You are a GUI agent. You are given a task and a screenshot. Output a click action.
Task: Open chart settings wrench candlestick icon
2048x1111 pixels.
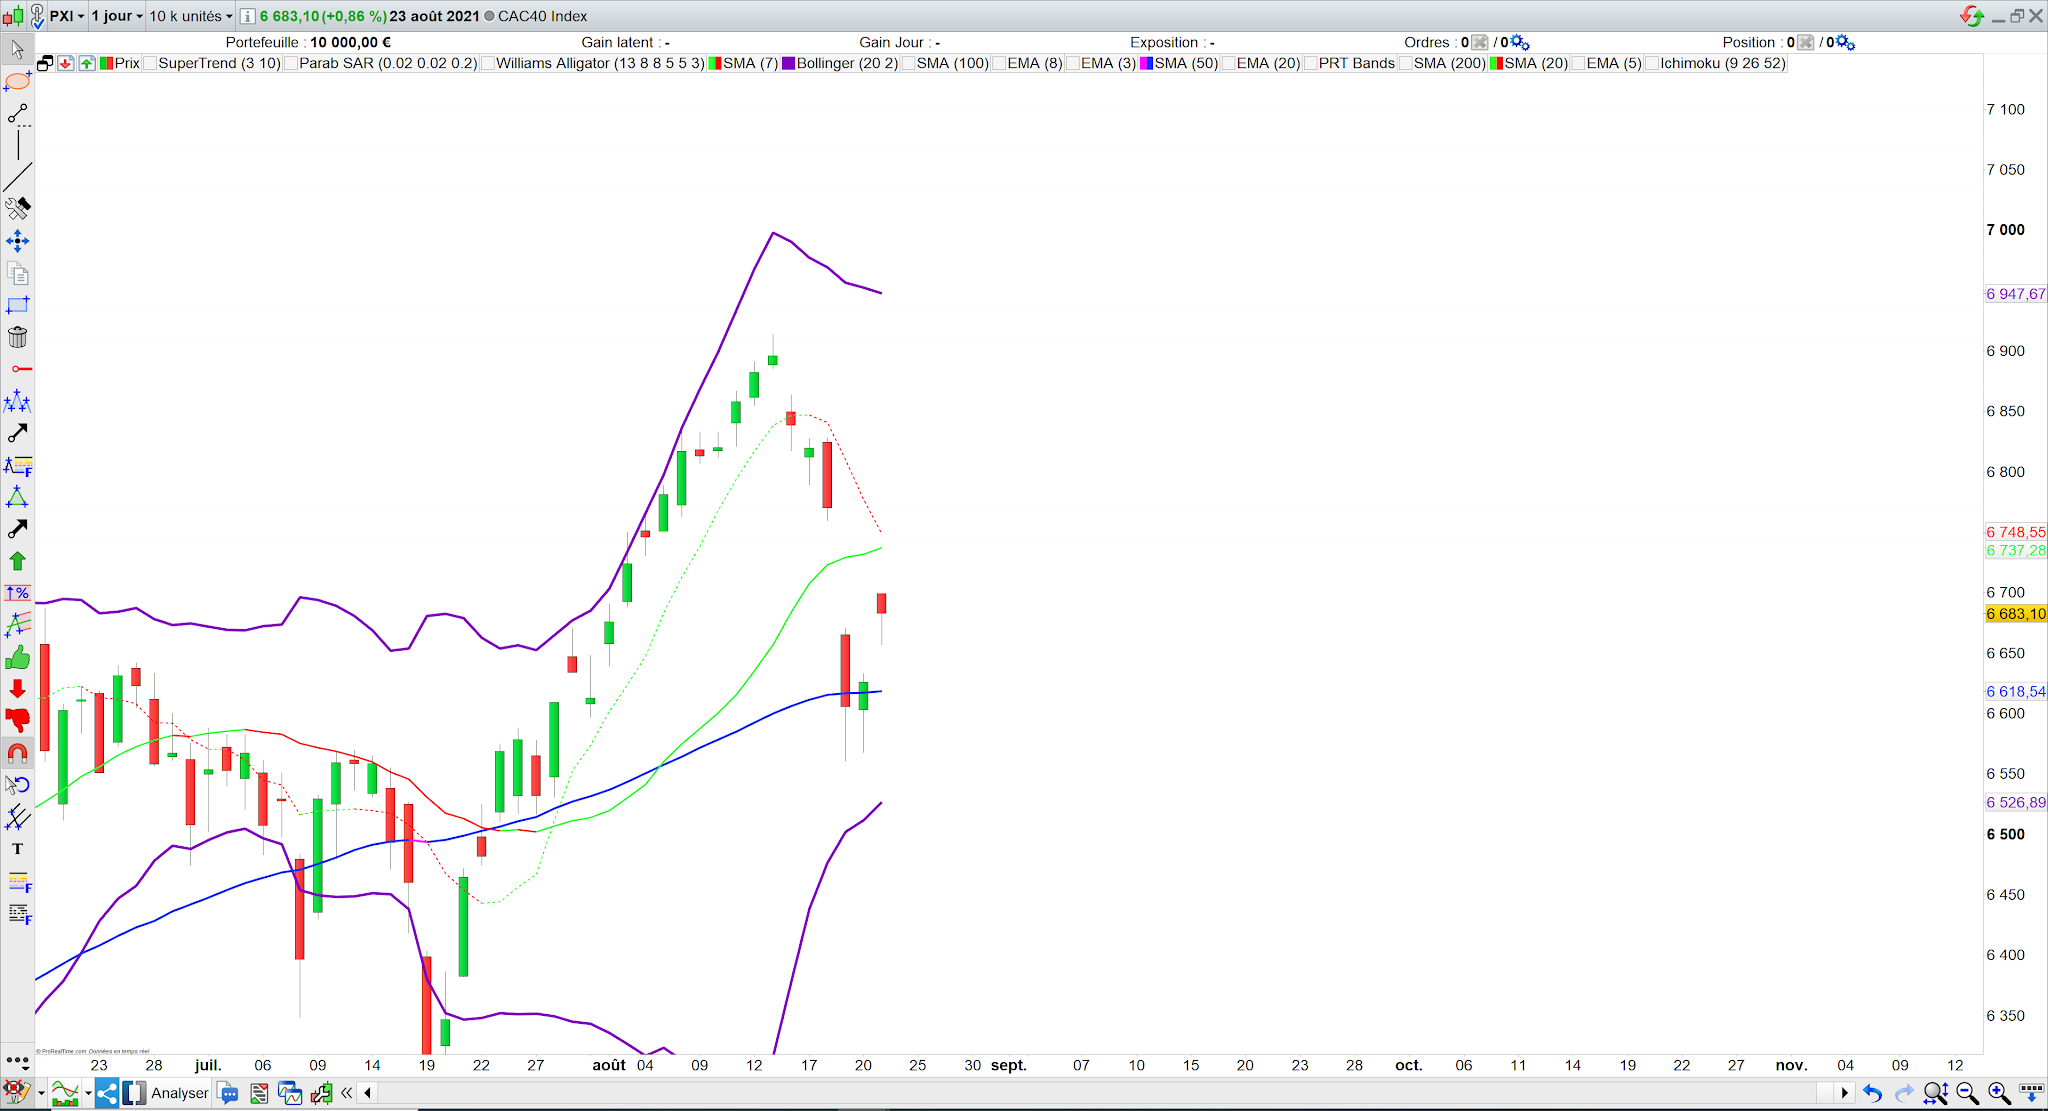(322, 1093)
